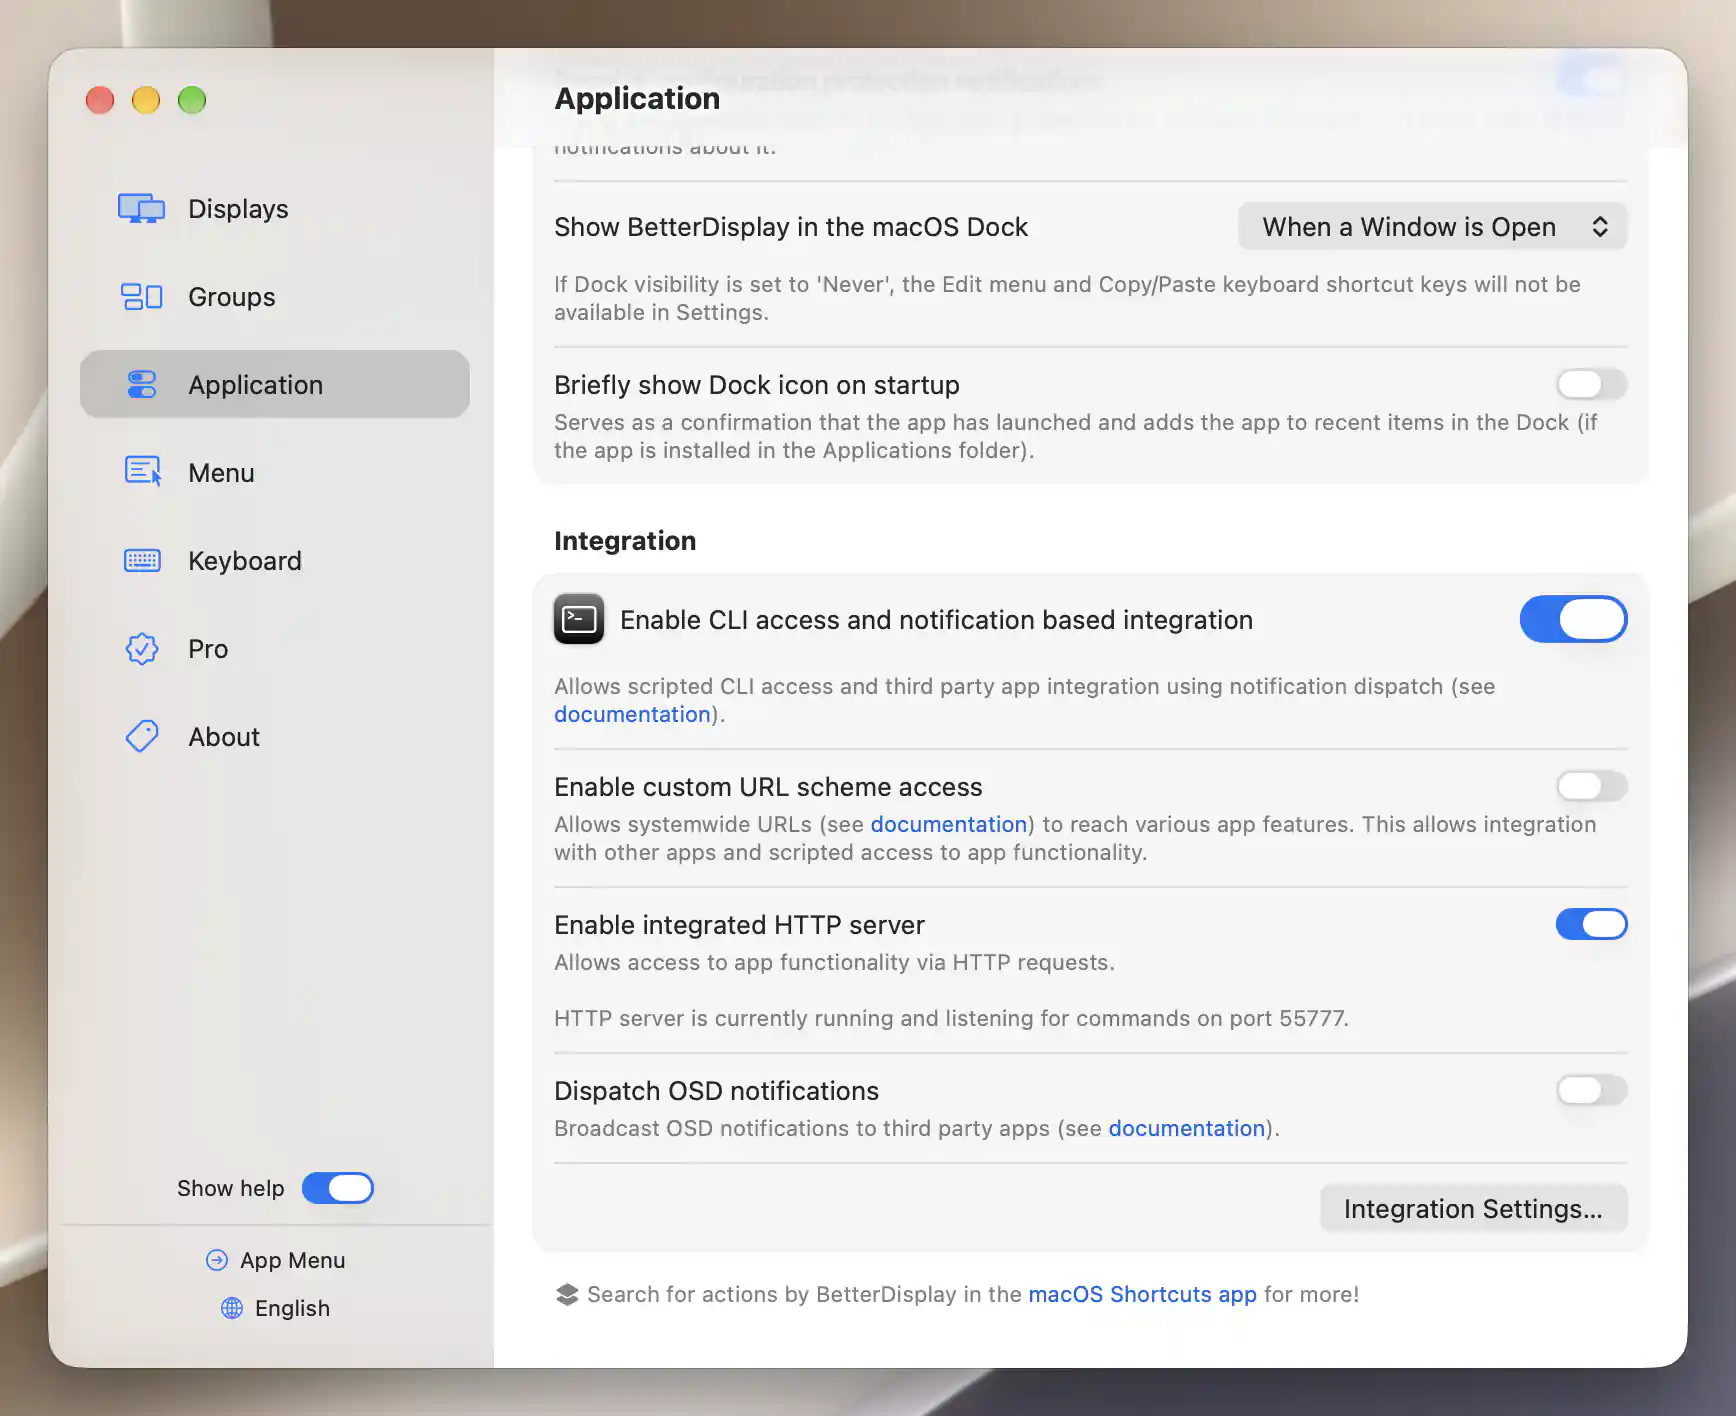Enable Dispatch OSD notifications switch
1736x1416 pixels.
(x=1591, y=1090)
